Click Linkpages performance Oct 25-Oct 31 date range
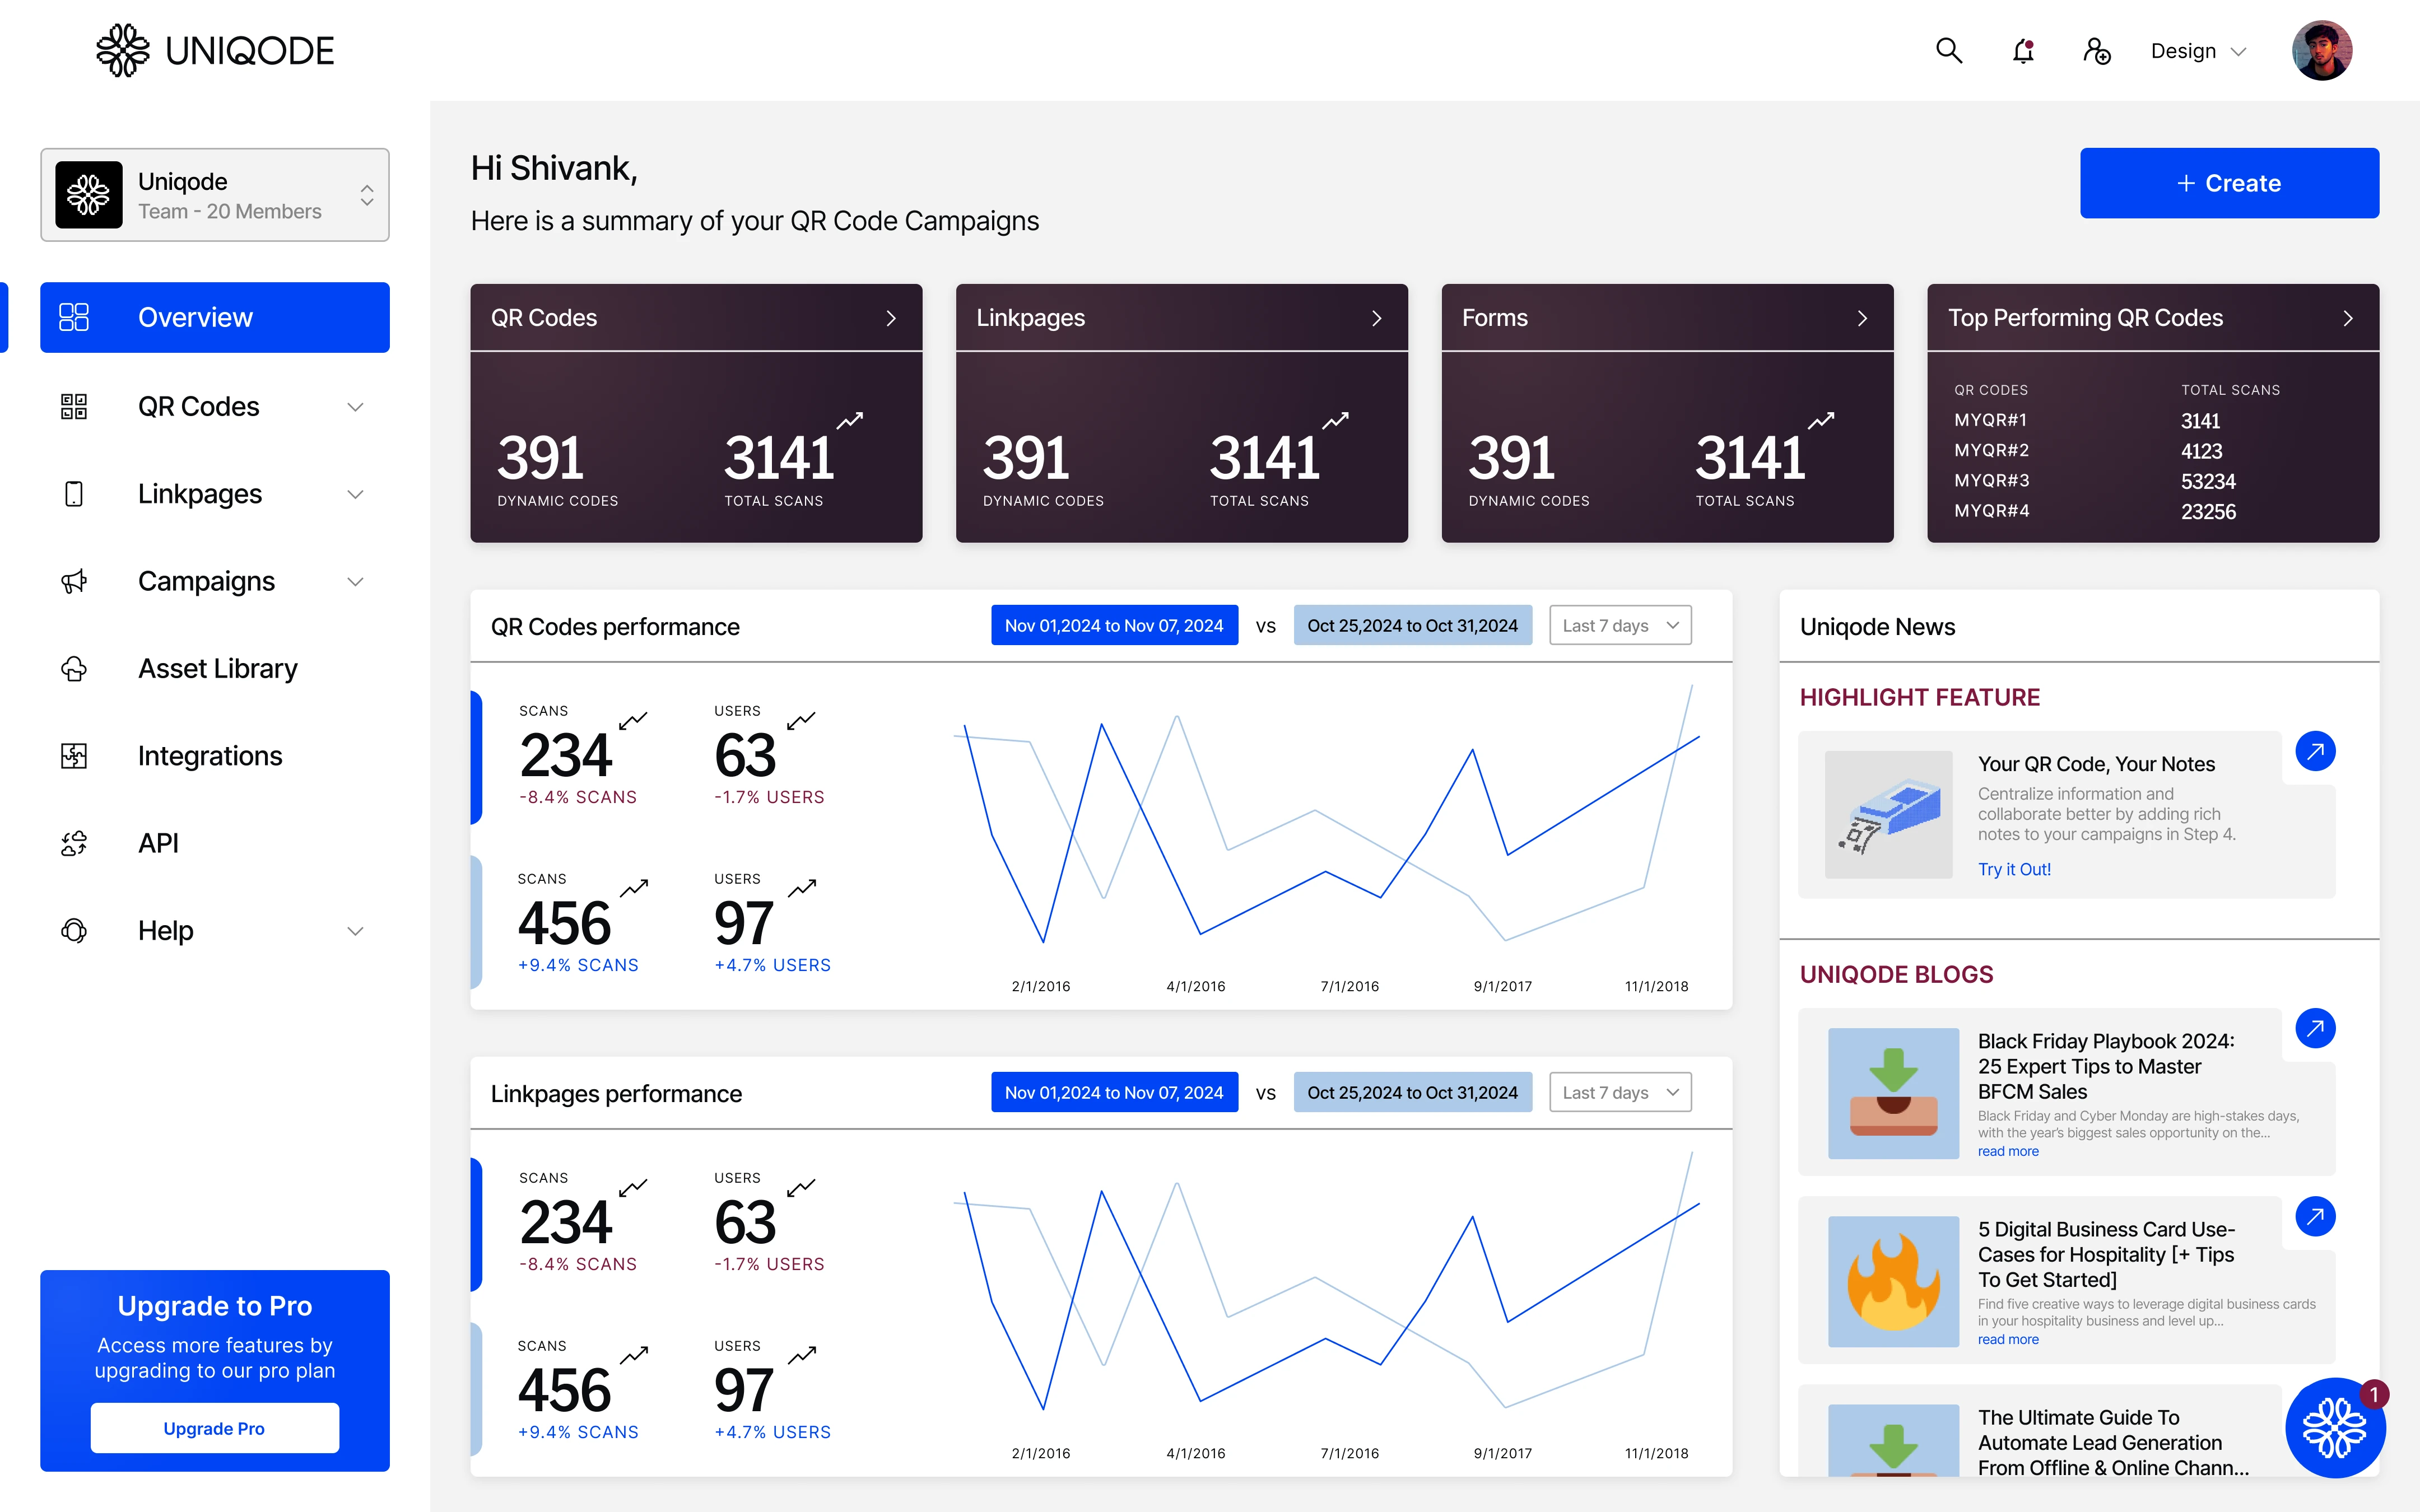 [1412, 1092]
